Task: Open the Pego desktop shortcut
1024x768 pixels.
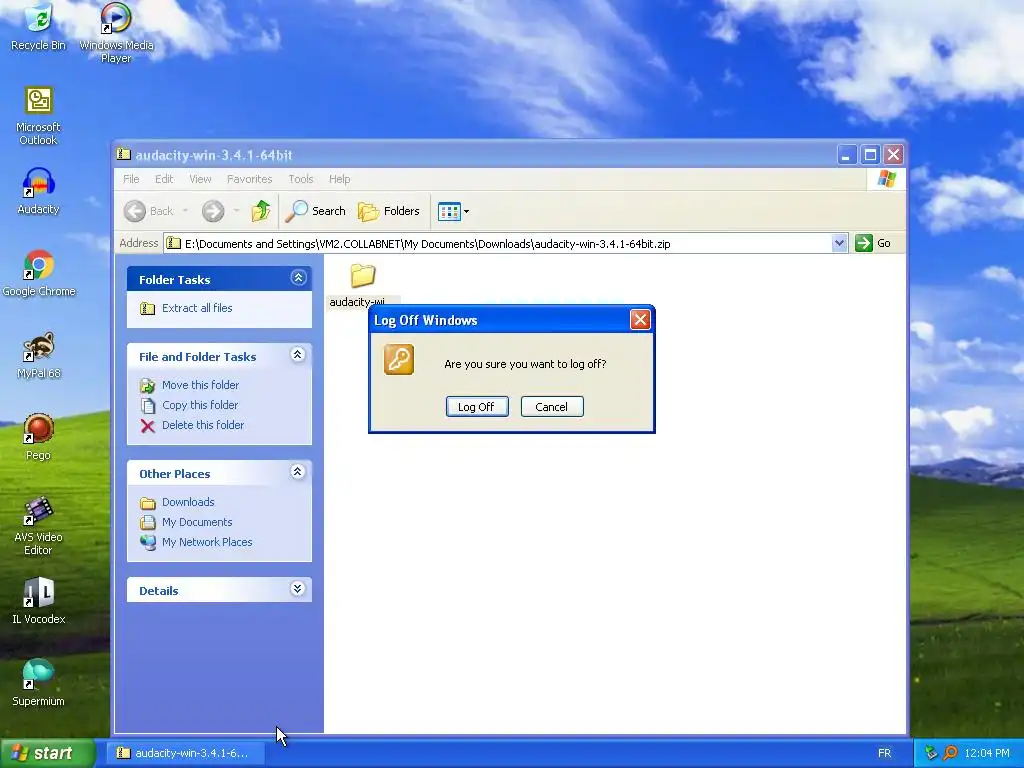Action: [x=39, y=437]
